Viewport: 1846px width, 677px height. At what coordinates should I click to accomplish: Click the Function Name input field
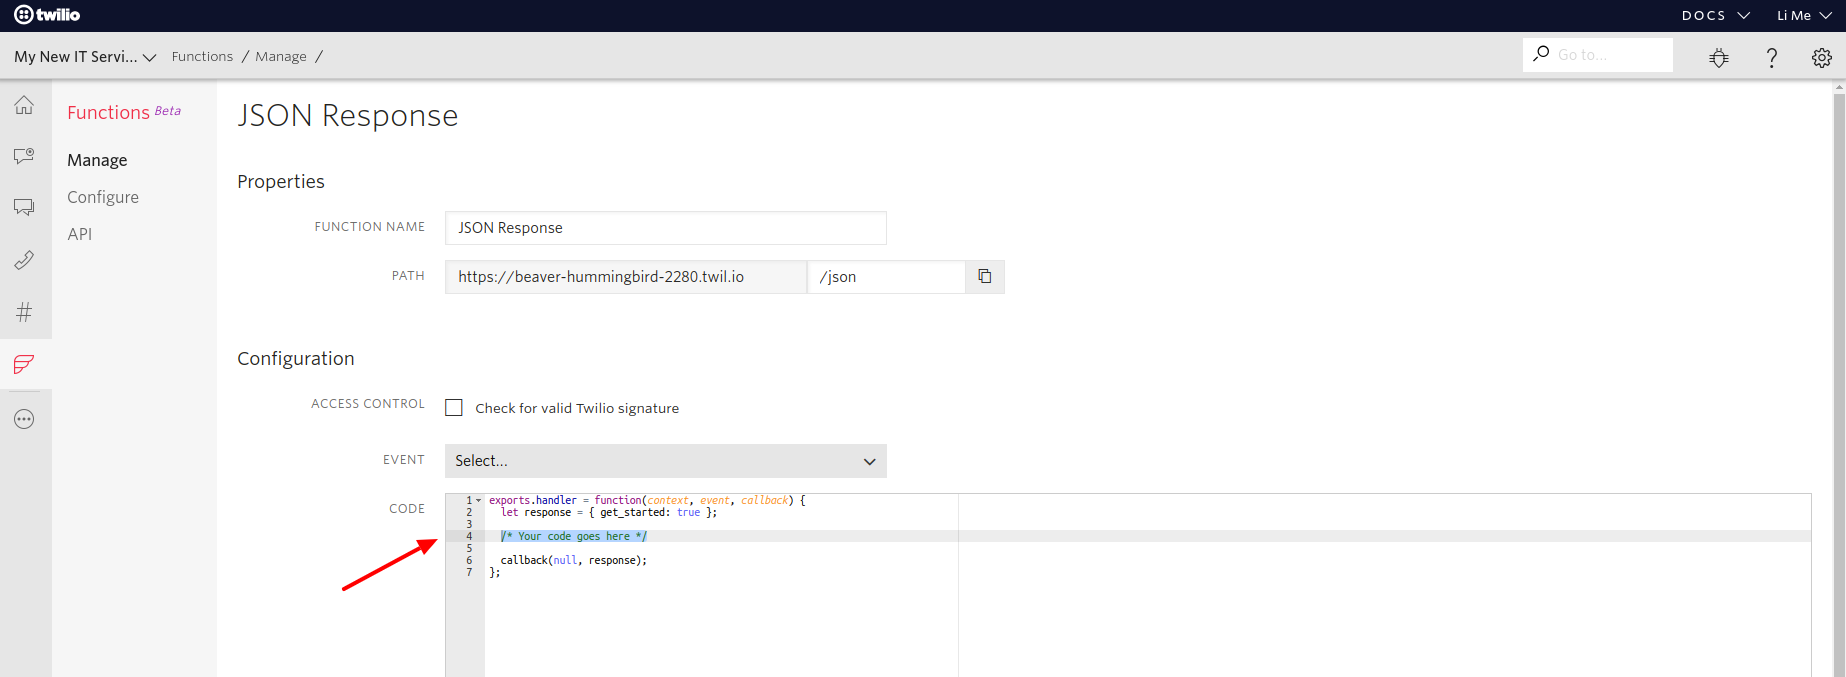coord(666,228)
